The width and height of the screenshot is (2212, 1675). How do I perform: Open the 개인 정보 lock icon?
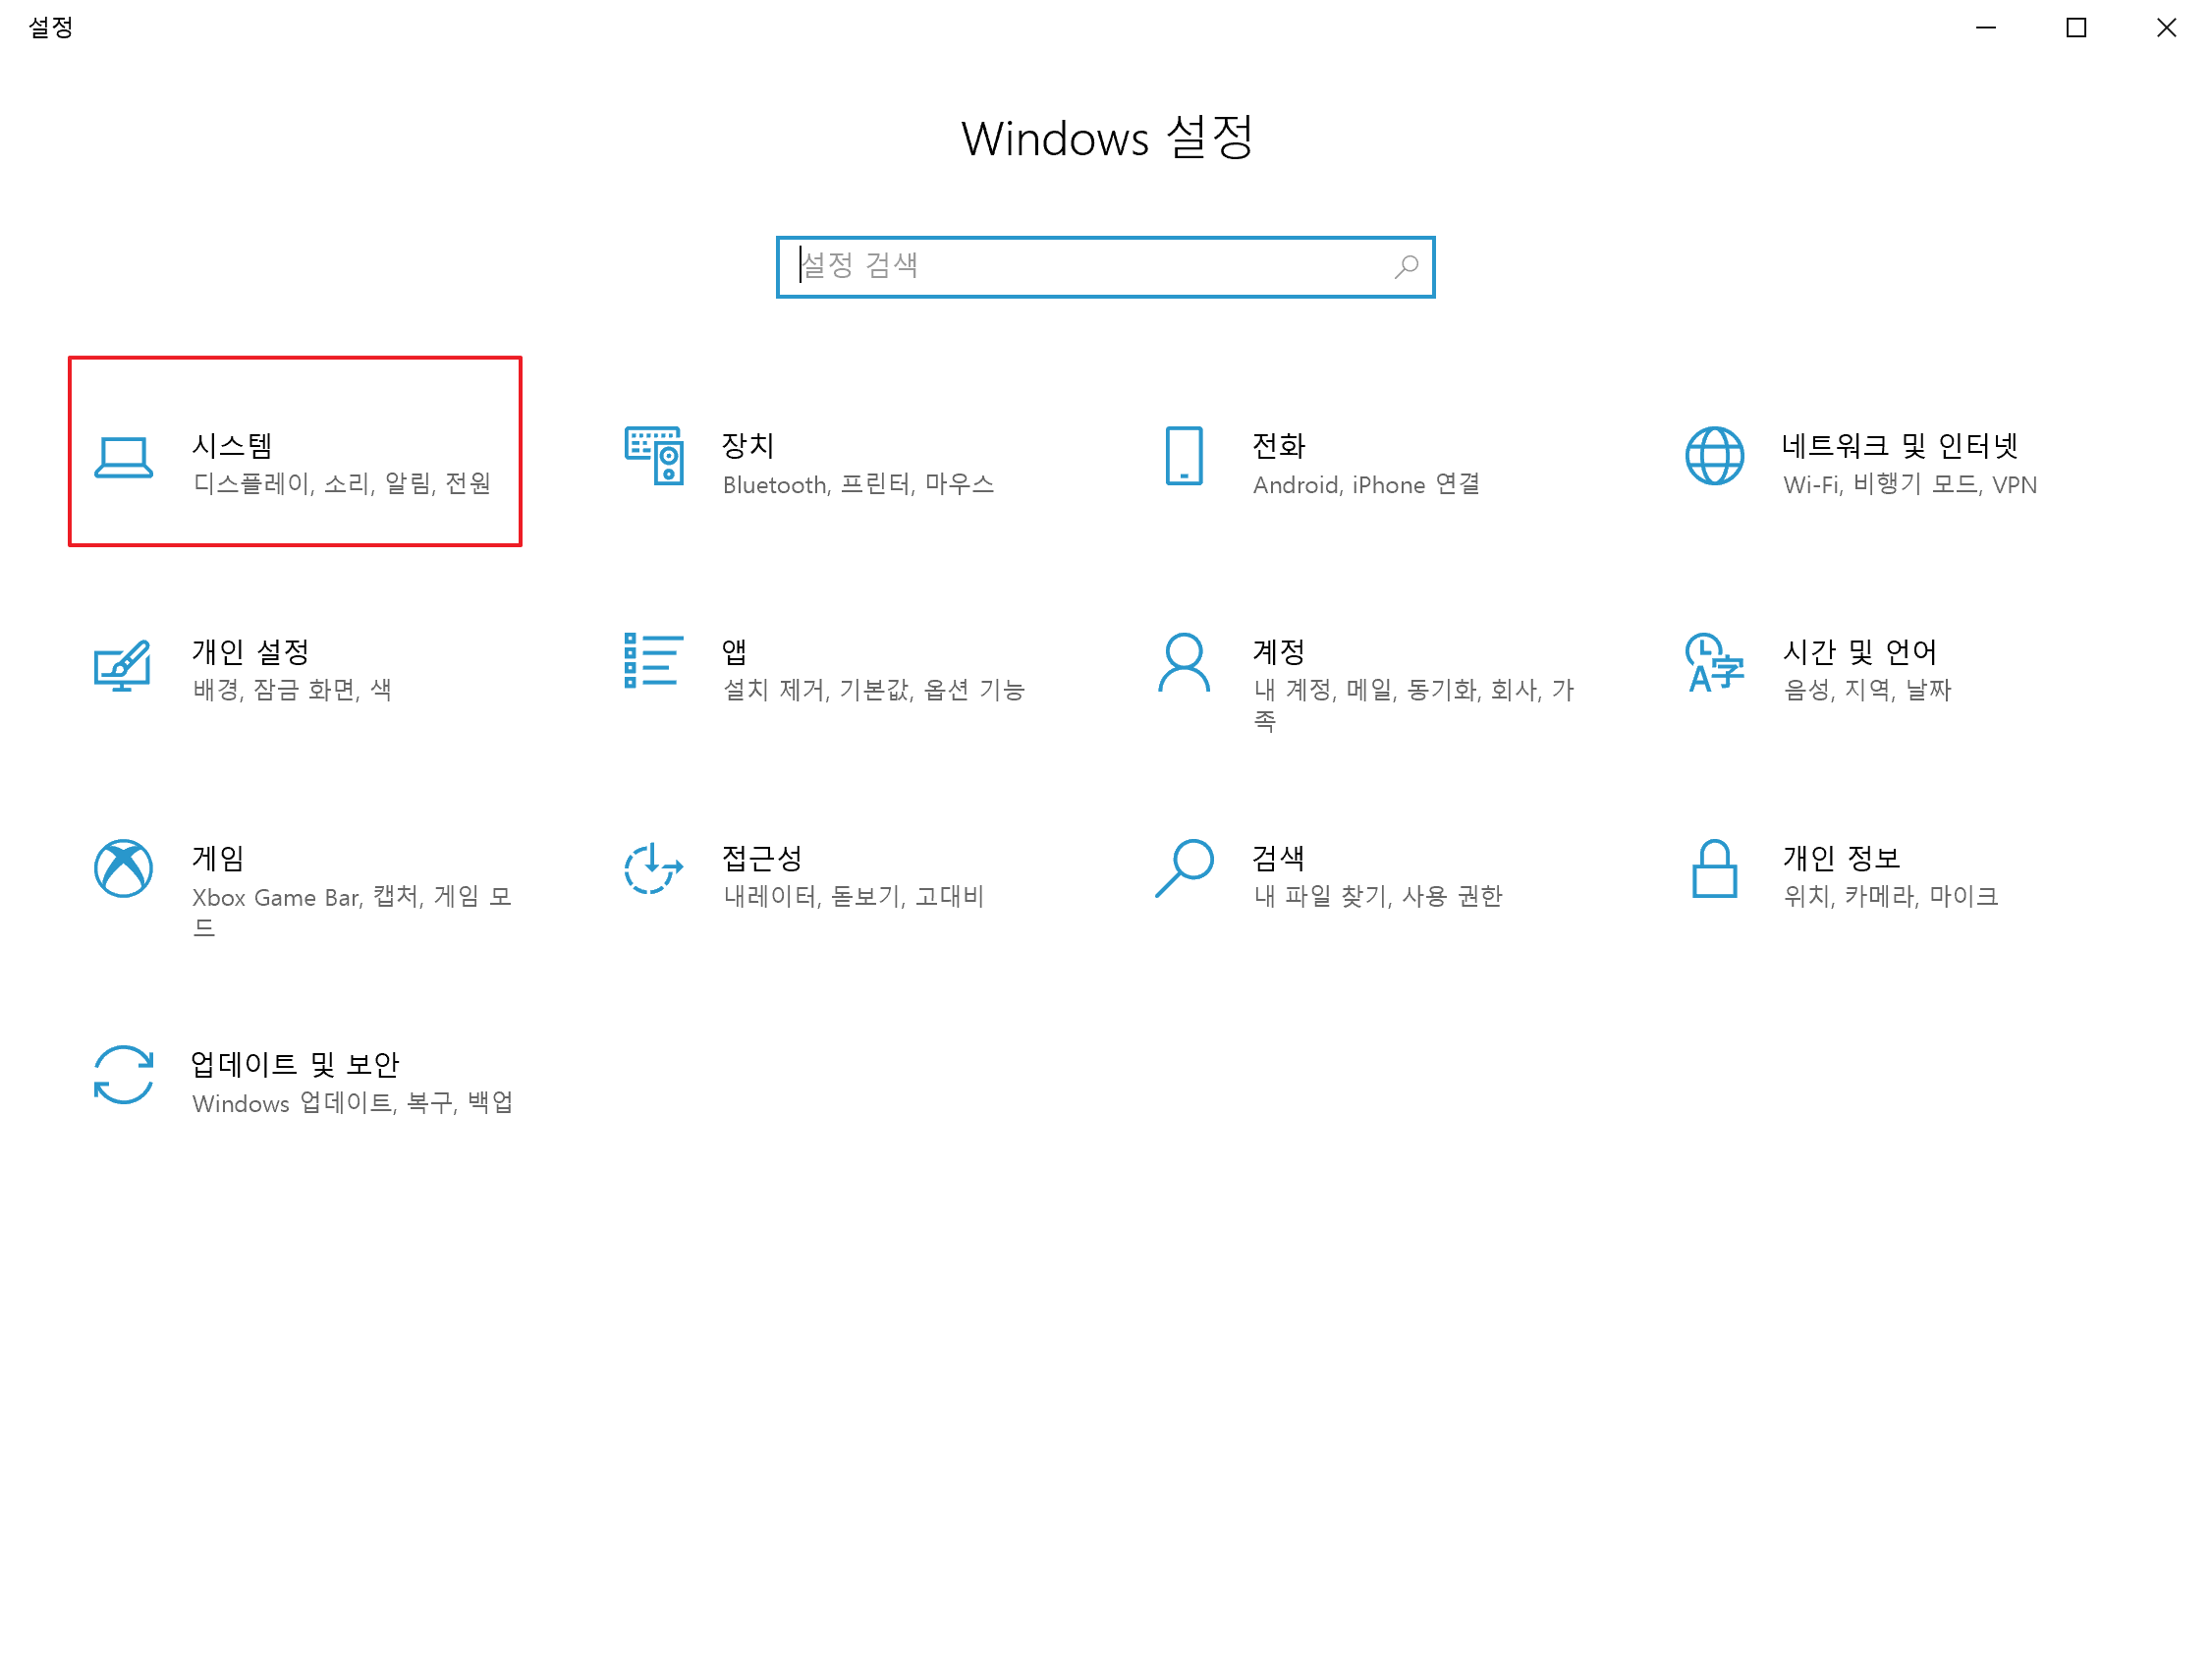tap(1714, 868)
